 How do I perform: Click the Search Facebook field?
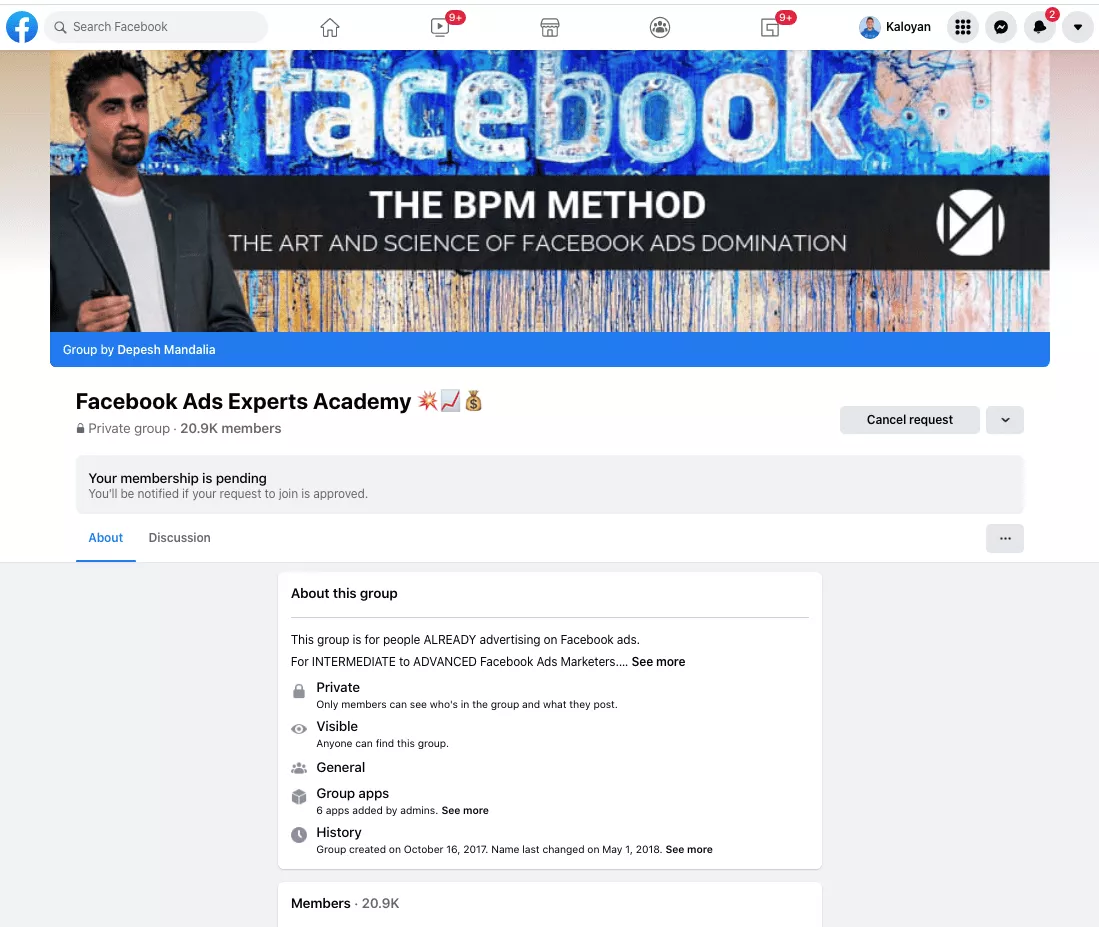click(156, 27)
